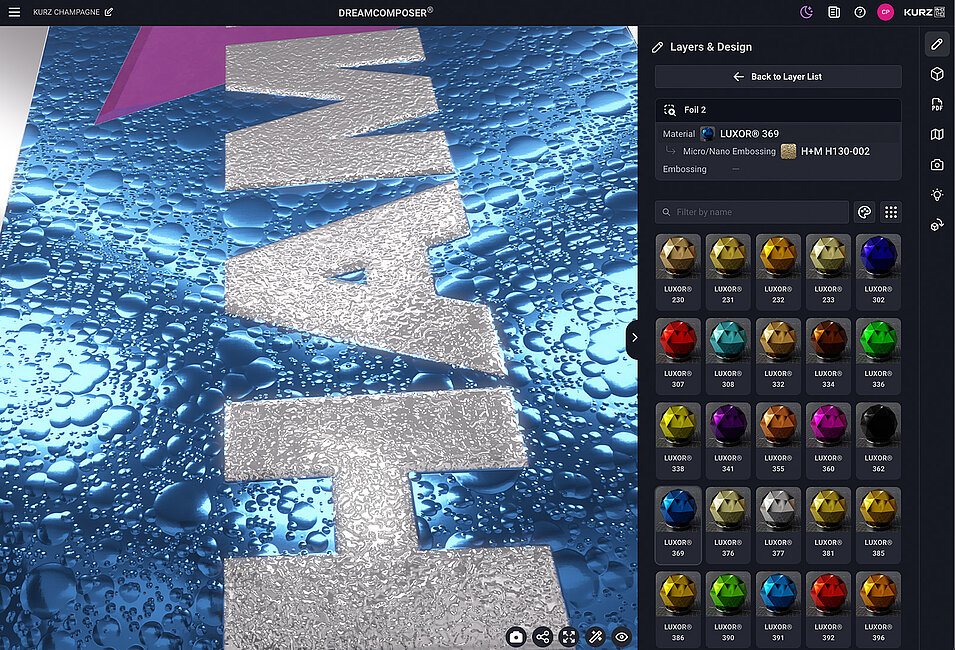
Task: Select LUXOR 332 swatch
Action: [x=778, y=356]
